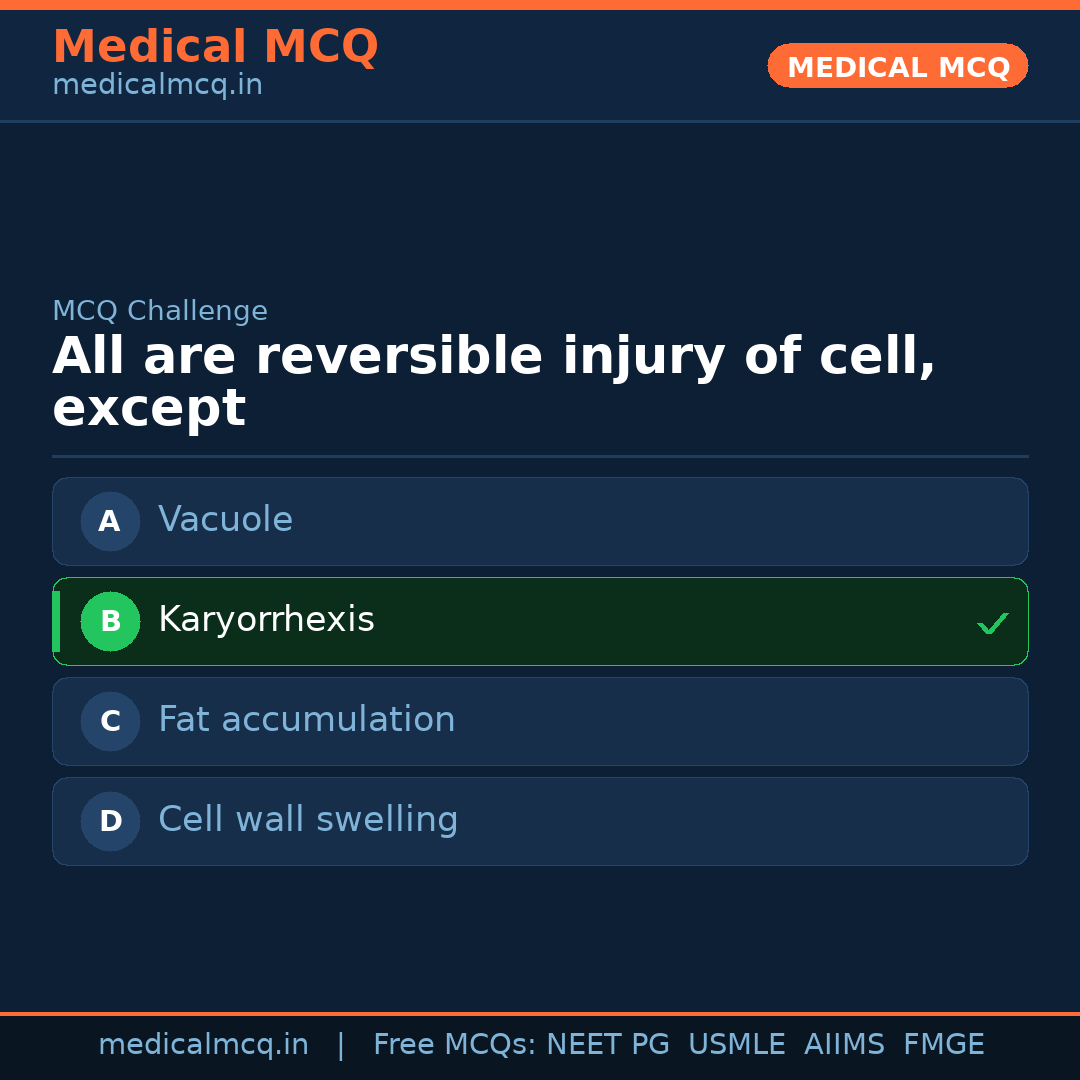Click the letter C circle icon

(110, 721)
